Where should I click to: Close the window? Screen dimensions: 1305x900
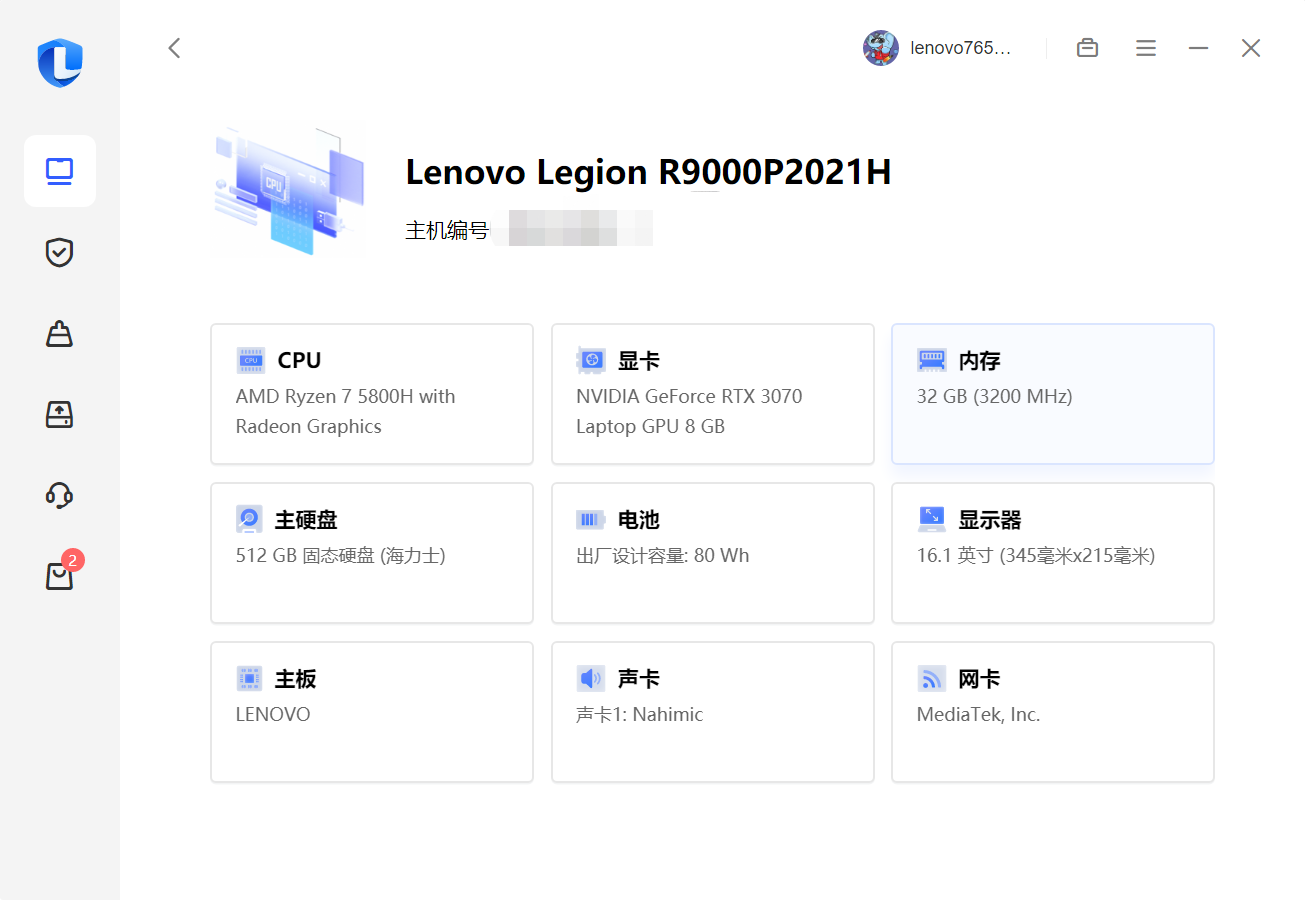coord(1251,48)
